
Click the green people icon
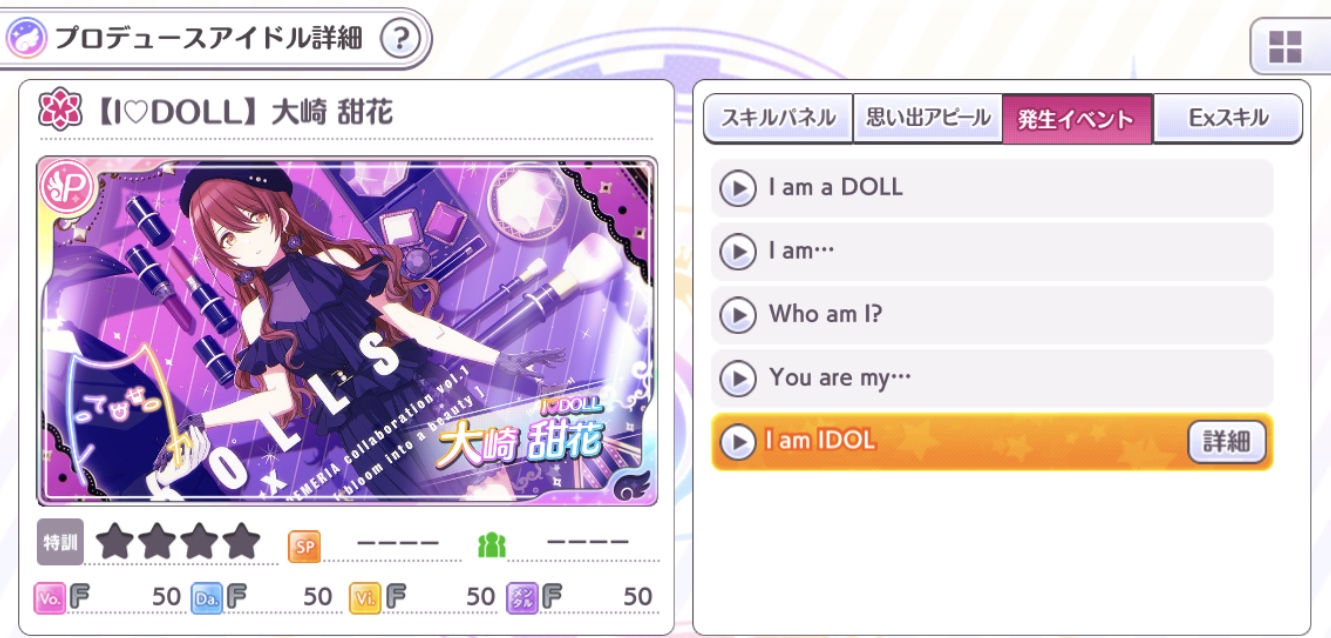click(x=492, y=545)
